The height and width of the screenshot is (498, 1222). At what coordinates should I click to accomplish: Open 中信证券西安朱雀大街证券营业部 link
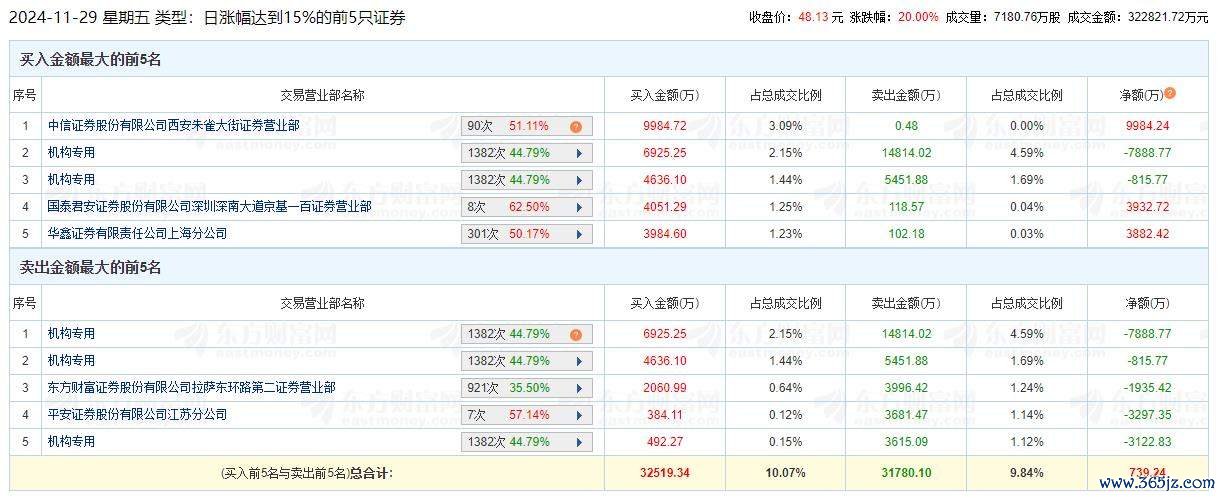click(x=174, y=127)
